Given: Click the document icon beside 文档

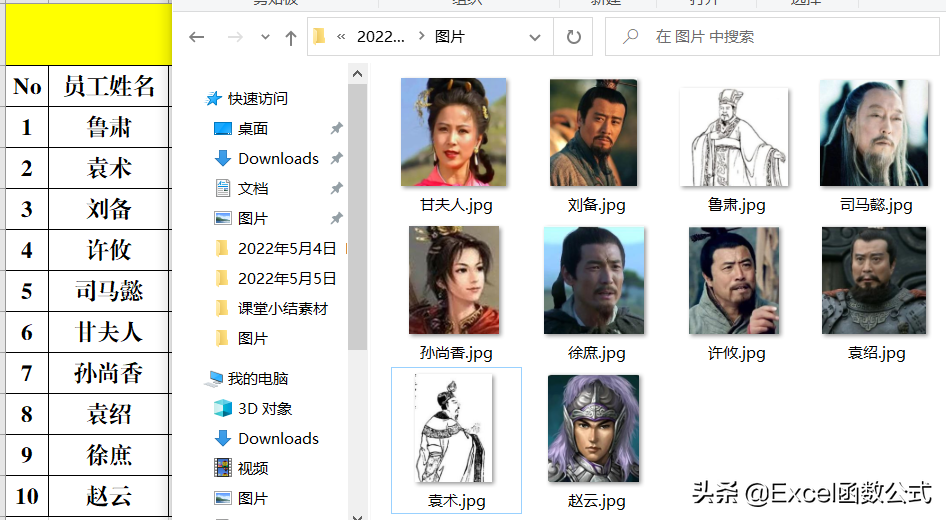Looking at the screenshot, I should 223,188.
